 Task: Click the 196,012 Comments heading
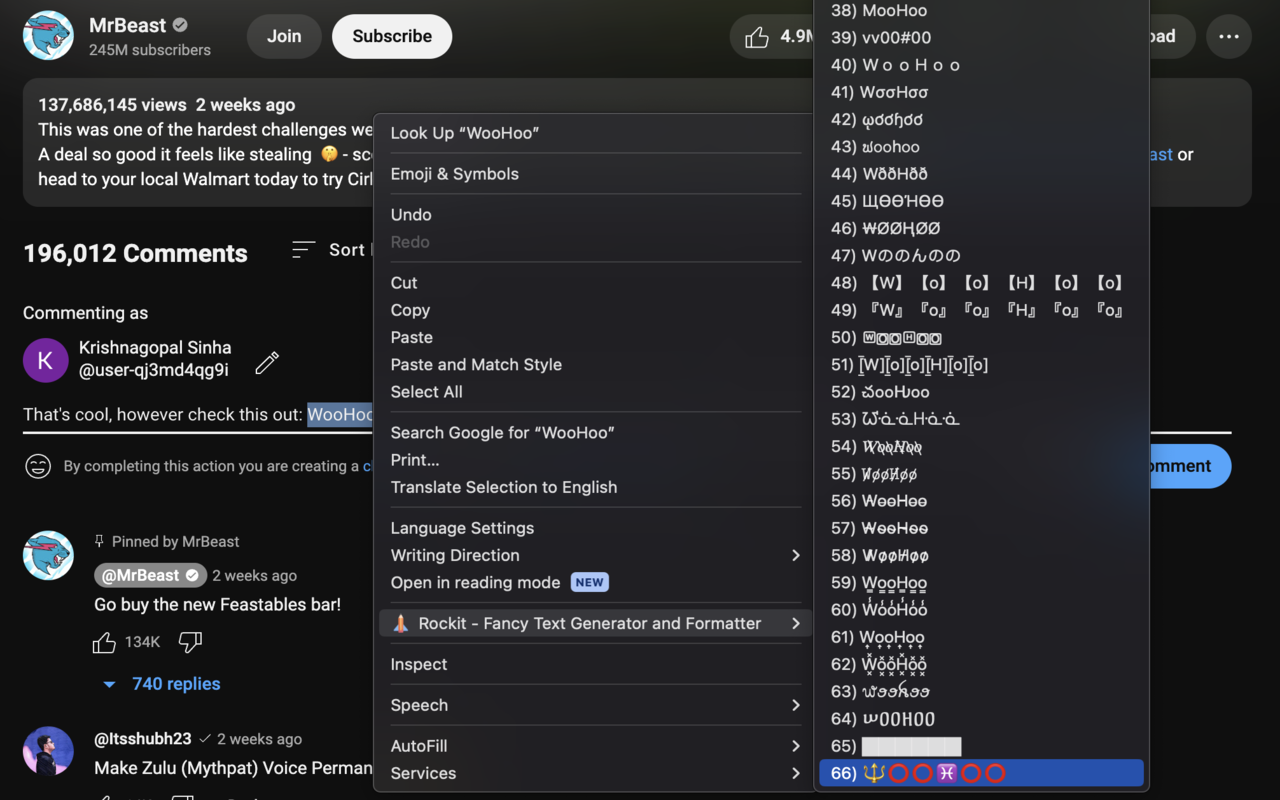tap(135, 253)
